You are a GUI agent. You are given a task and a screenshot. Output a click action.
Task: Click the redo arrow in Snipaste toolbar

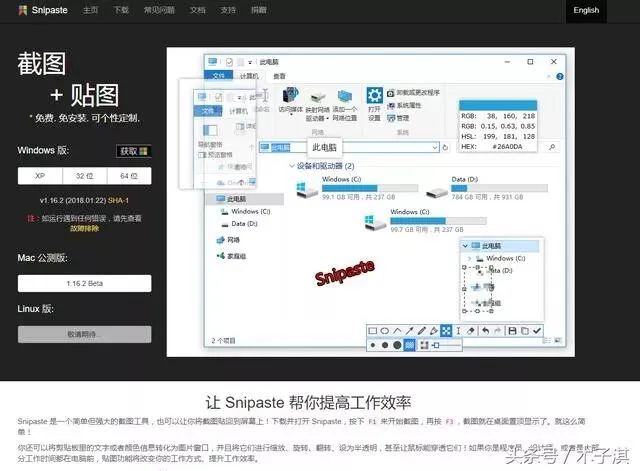point(498,331)
